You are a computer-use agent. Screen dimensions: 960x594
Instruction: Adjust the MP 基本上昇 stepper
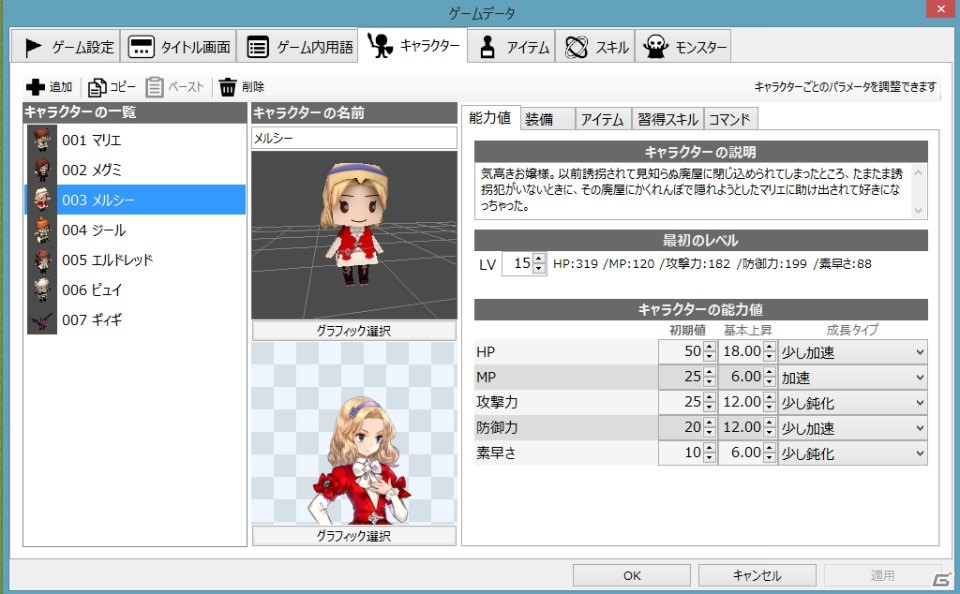point(769,377)
